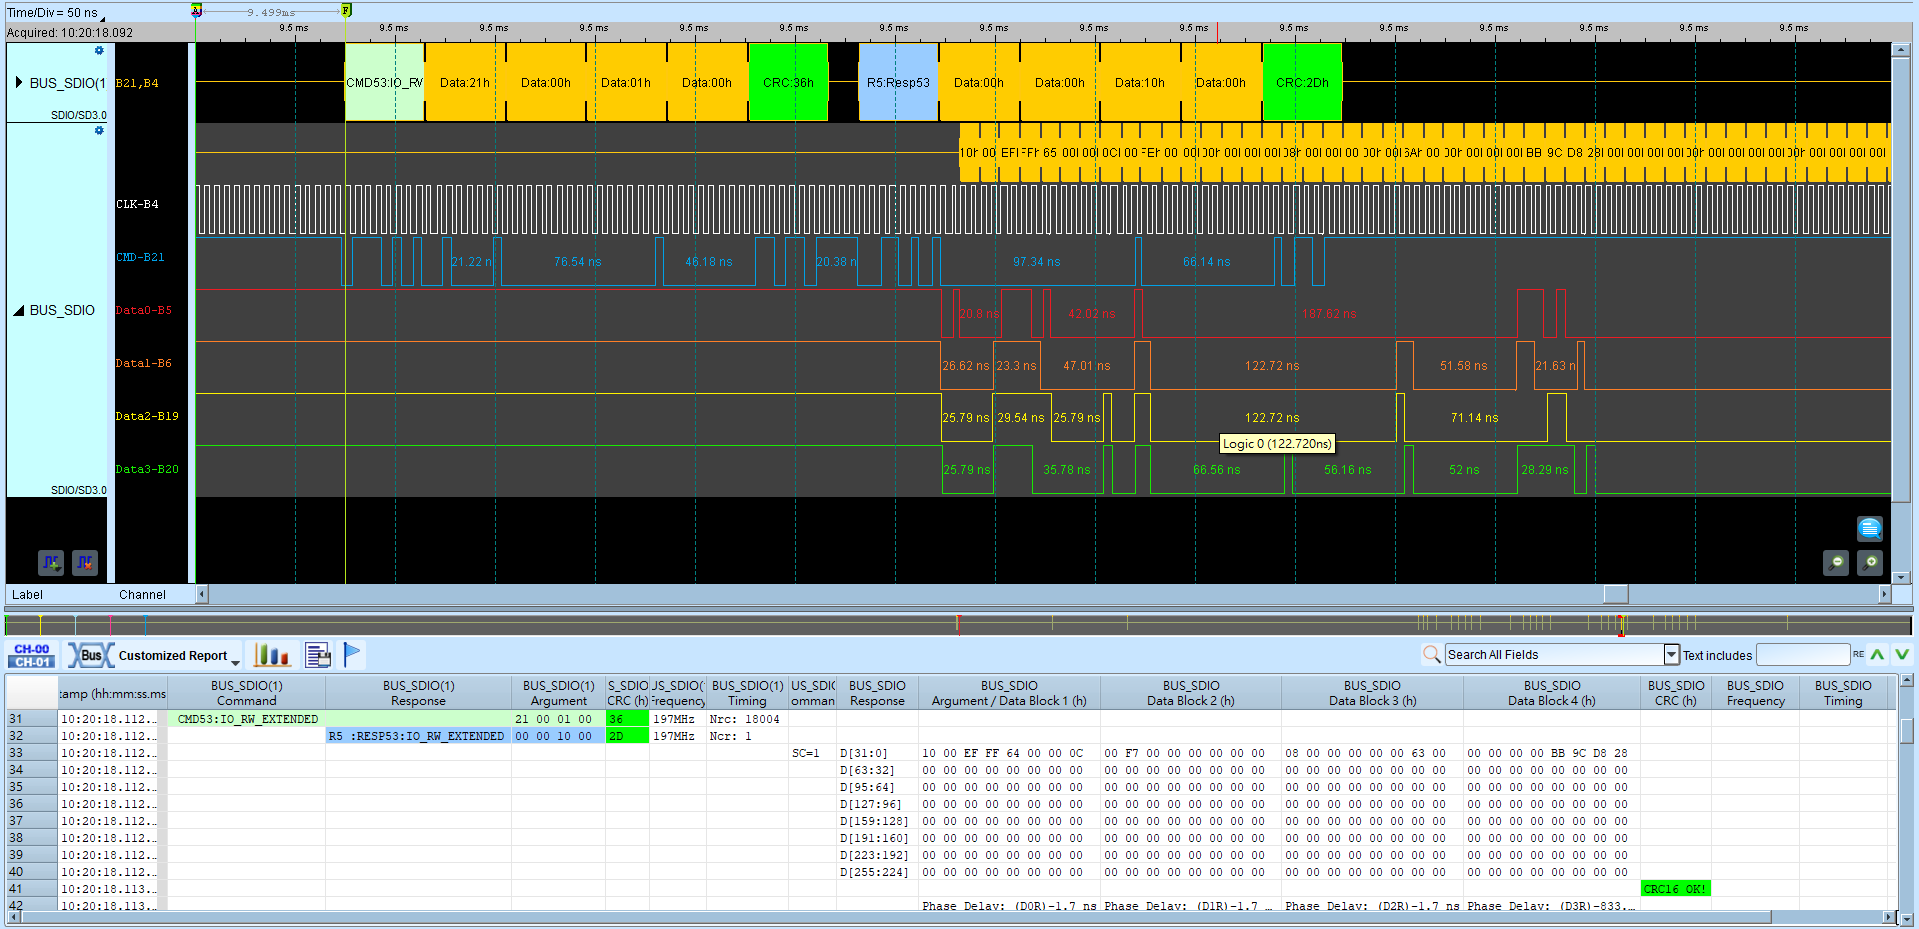Click the search magnifier icon
The width and height of the screenshot is (1919, 929).
pos(1432,654)
